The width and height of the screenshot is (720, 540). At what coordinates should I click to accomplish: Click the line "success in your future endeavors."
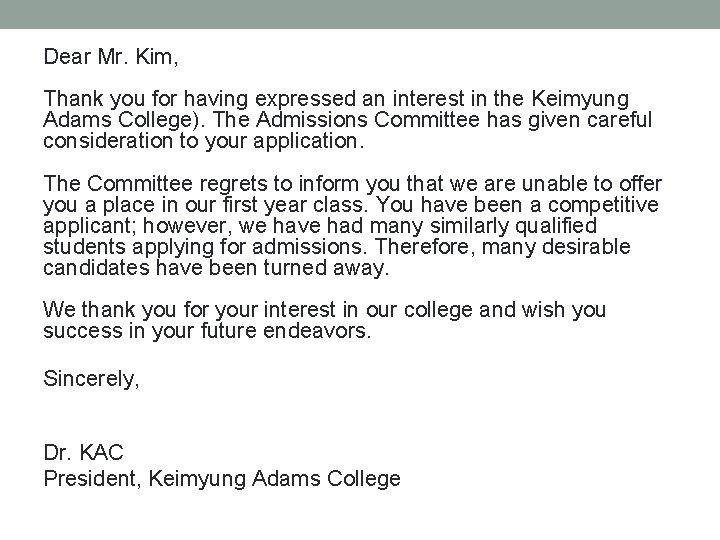click(x=208, y=332)
